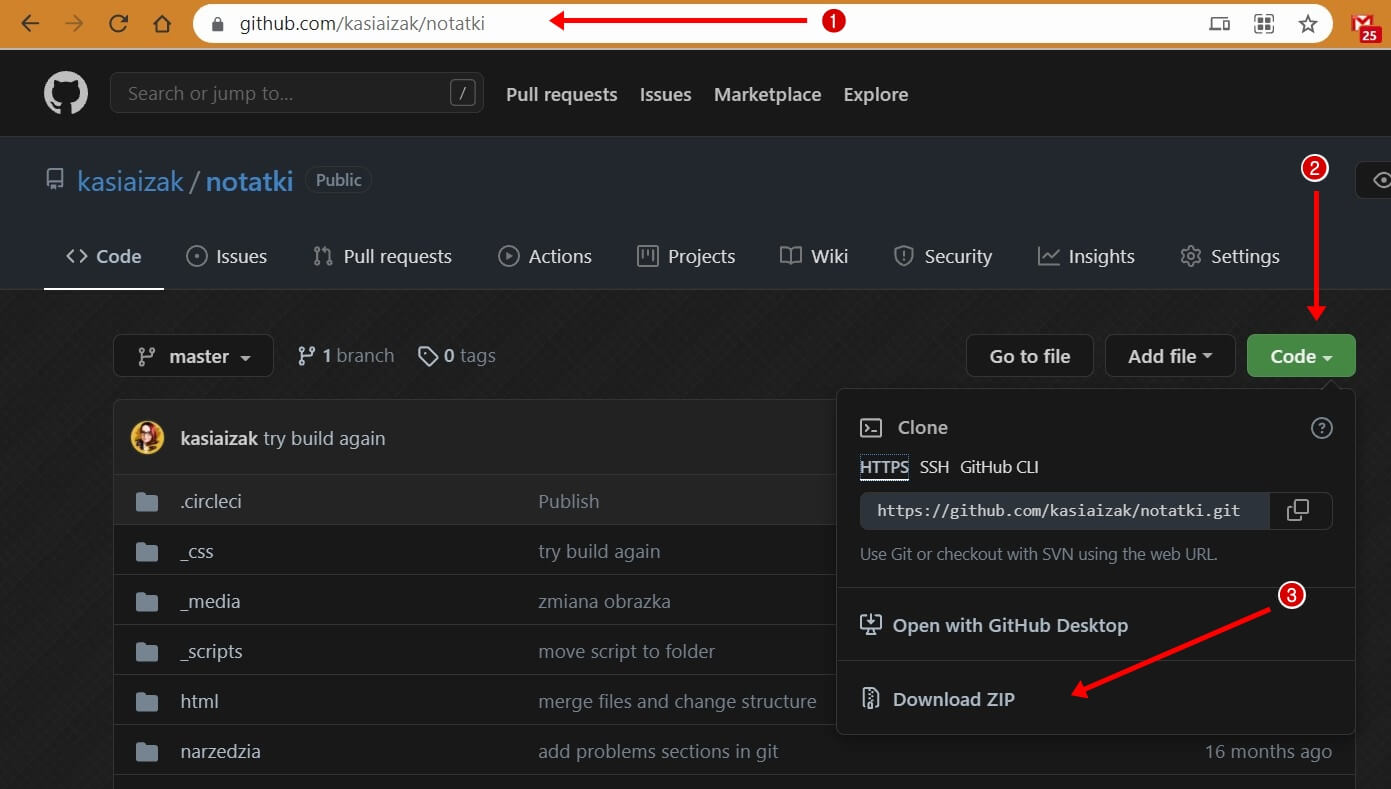Bookmark this page with the star icon
Viewport: 1391px width, 789px height.
[1307, 24]
